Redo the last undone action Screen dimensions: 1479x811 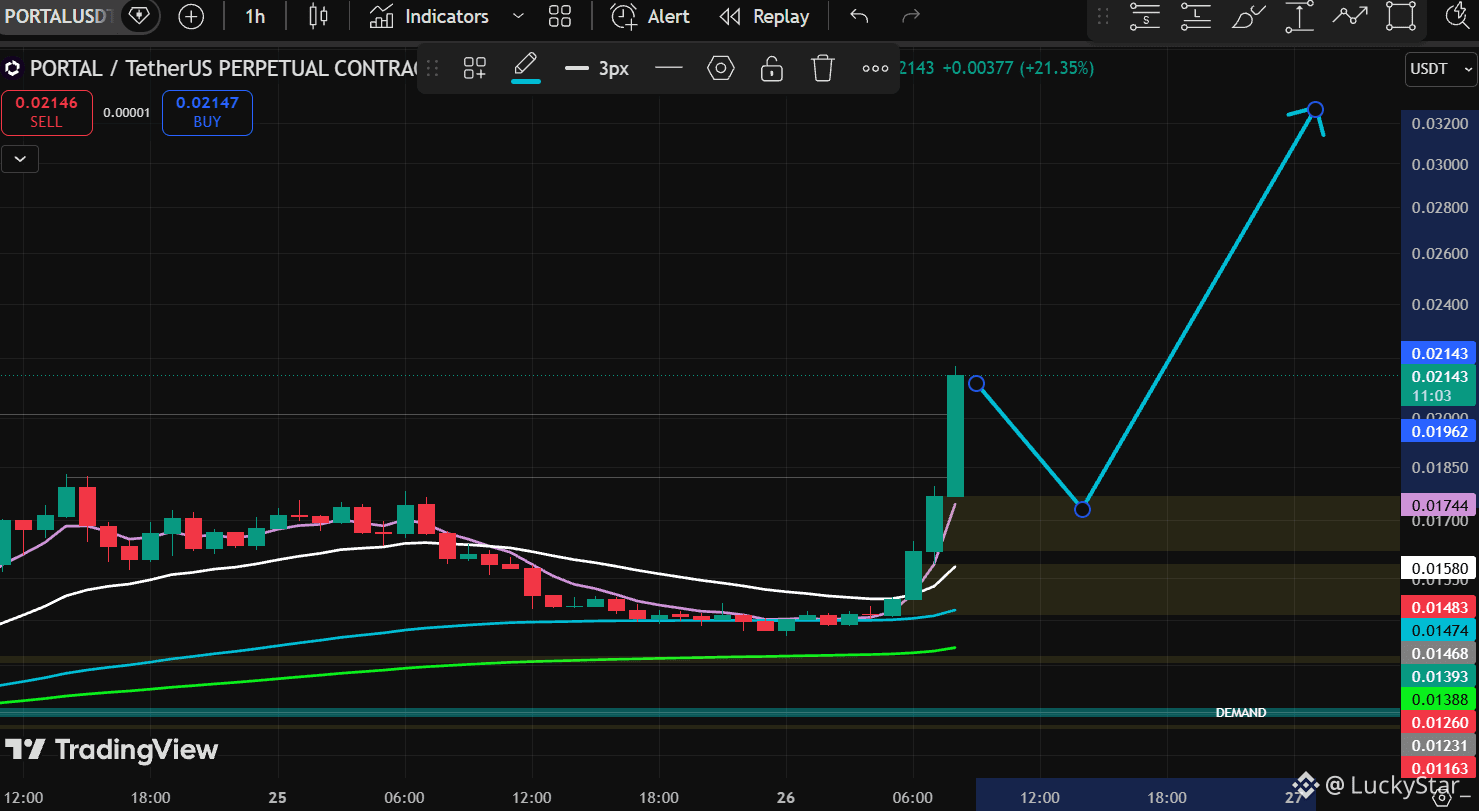pyautogui.click(x=910, y=16)
